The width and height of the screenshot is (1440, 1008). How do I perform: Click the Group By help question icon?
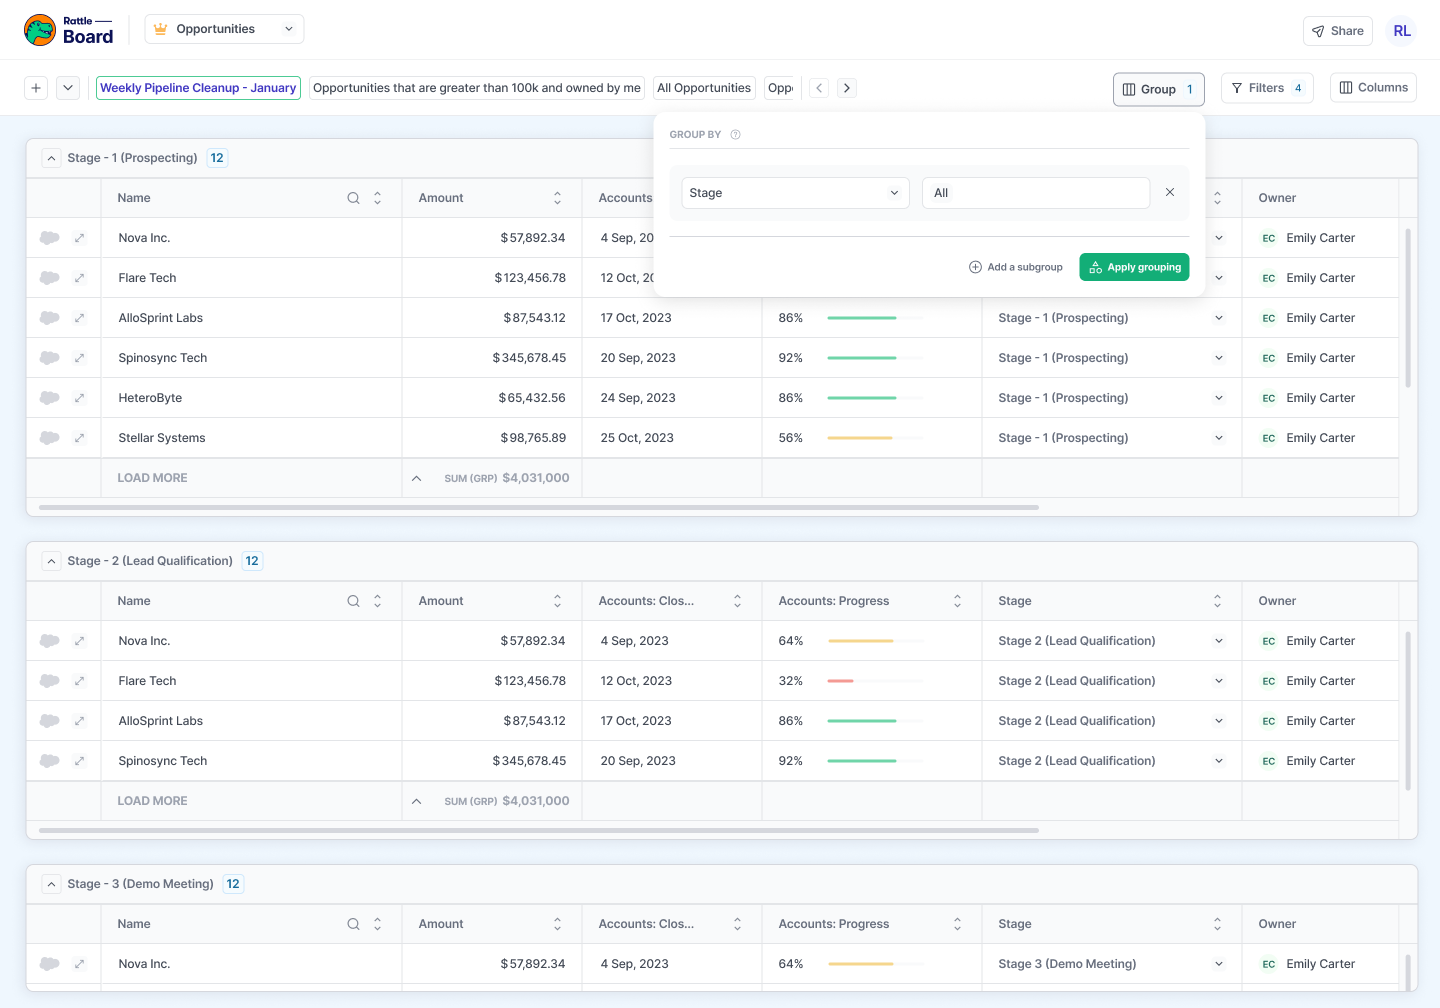point(735,135)
